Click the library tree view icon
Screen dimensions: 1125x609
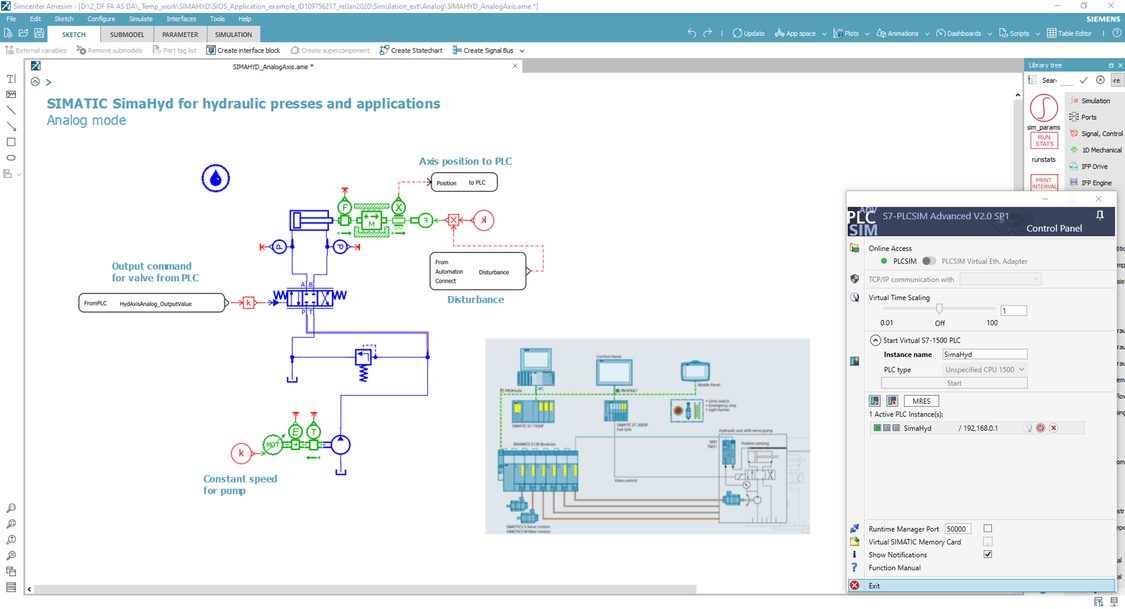pyautogui.click(x=1033, y=80)
